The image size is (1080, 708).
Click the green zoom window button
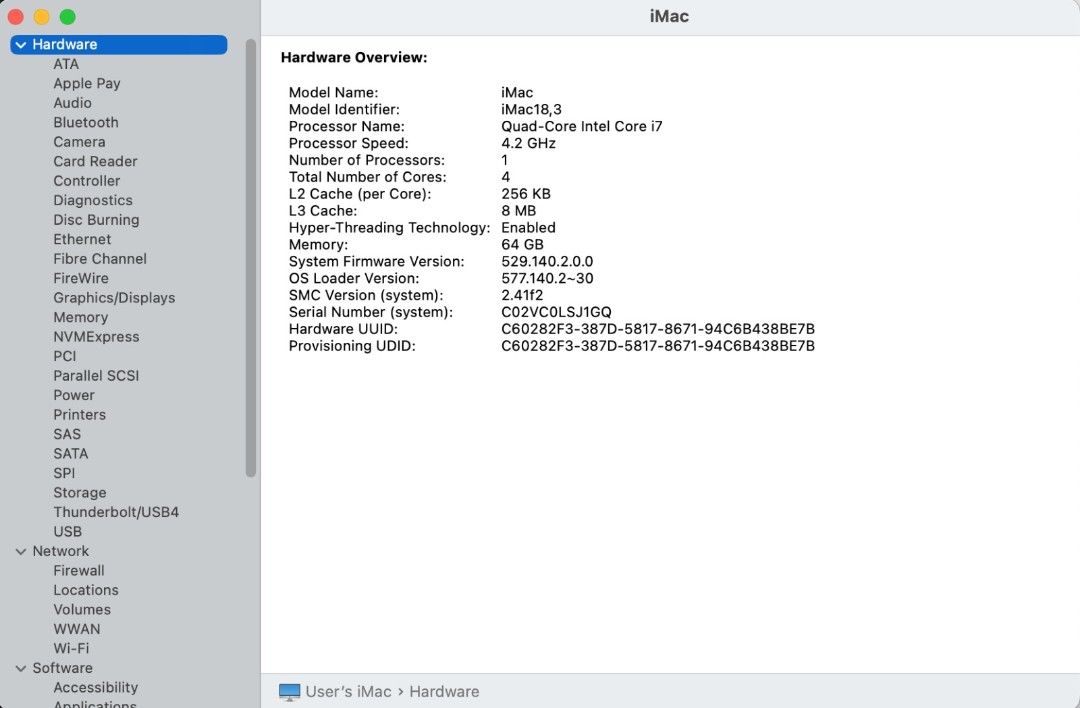(x=68, y=17)
